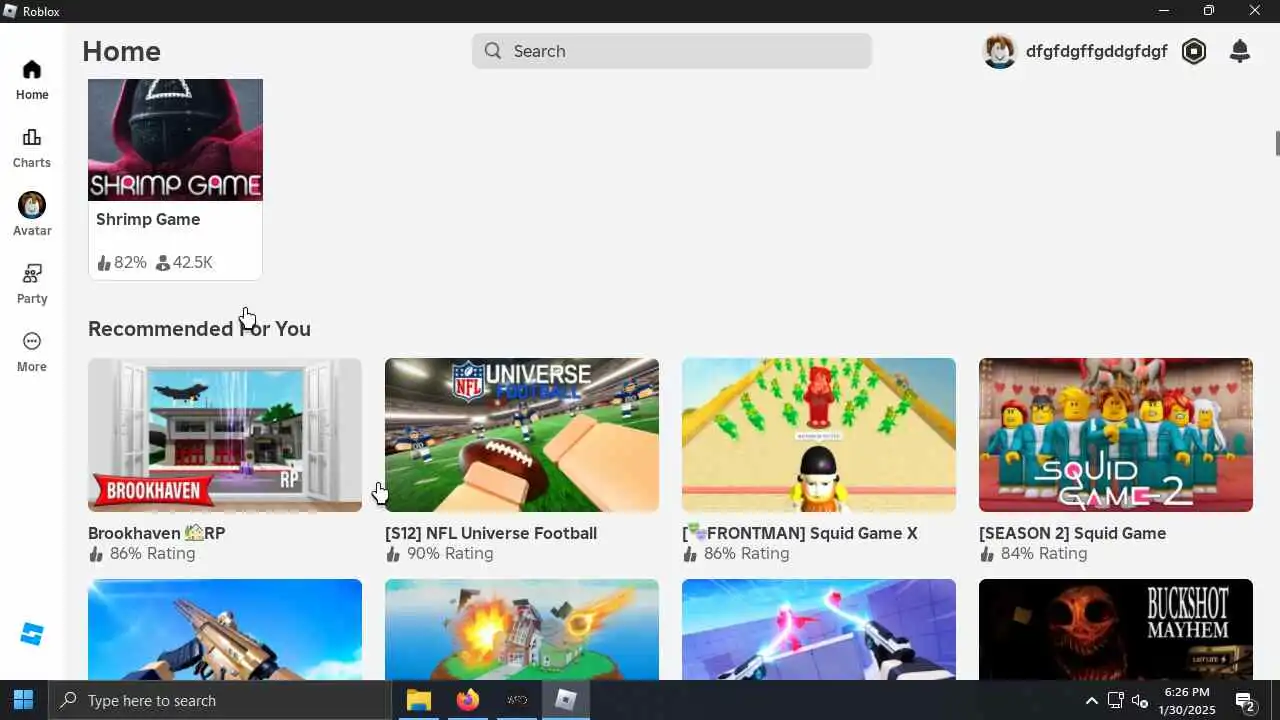Click the Recommended For You heading
This screenshot has height=720, width=1280.
coord(199,329)
